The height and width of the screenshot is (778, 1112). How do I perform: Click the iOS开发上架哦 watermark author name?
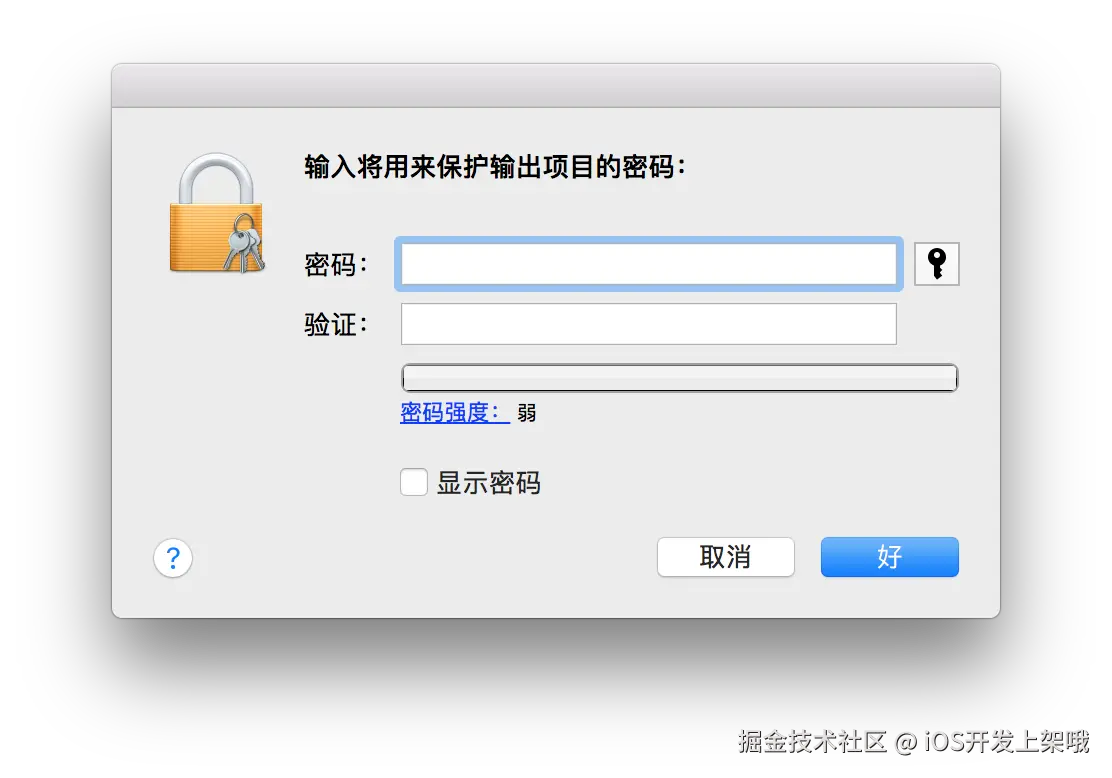1007,742
